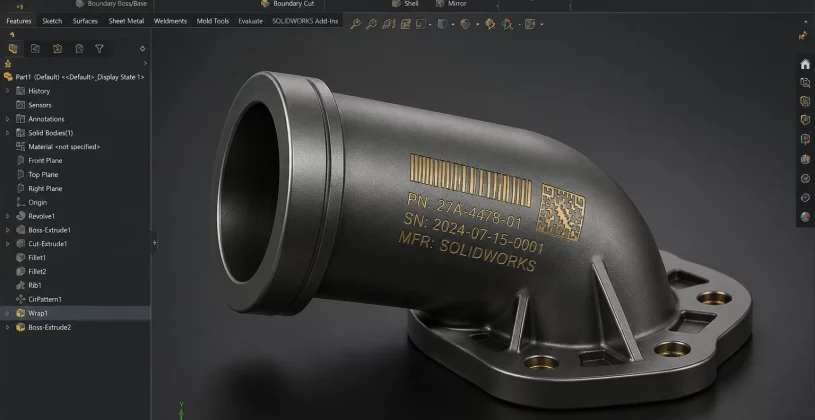Click the diamond icon beside manager tabs

(x=142, y=48)
